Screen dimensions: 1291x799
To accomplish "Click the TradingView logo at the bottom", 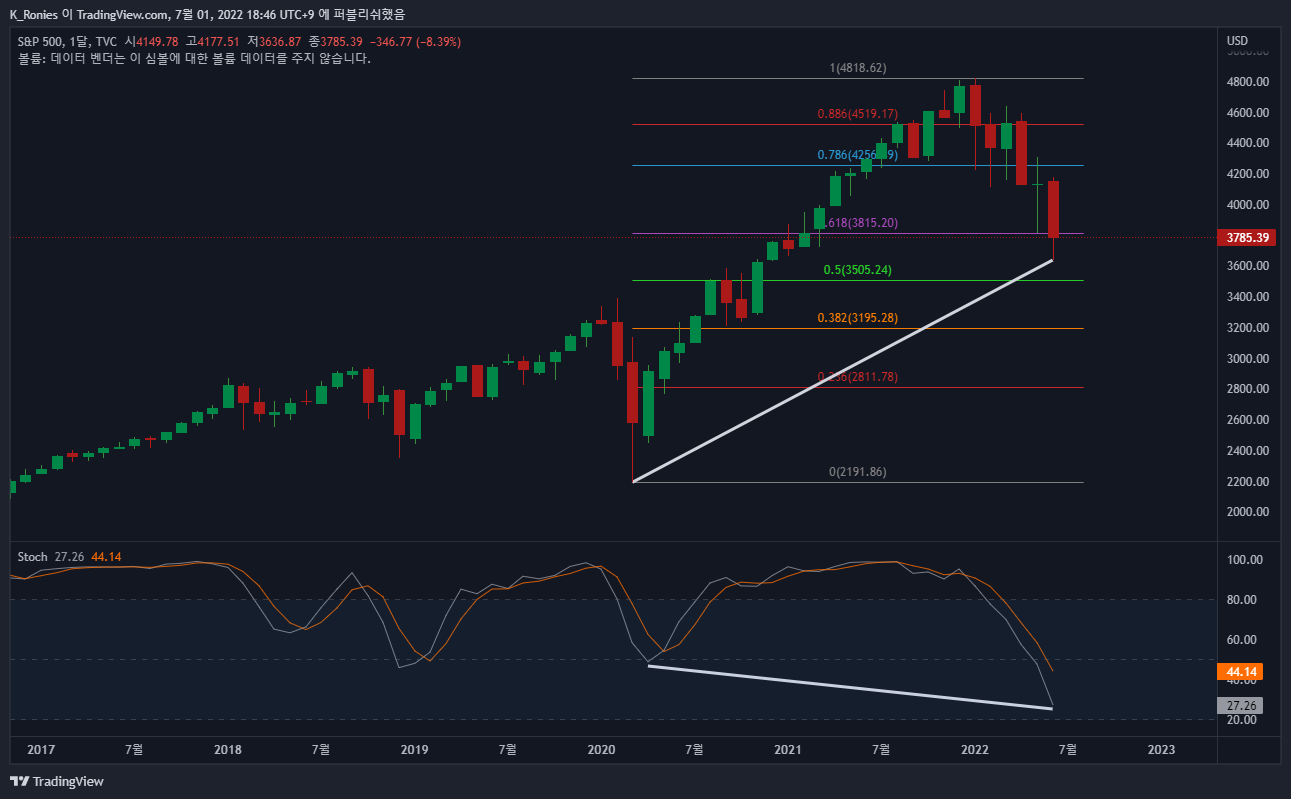I will coord(57,781).
